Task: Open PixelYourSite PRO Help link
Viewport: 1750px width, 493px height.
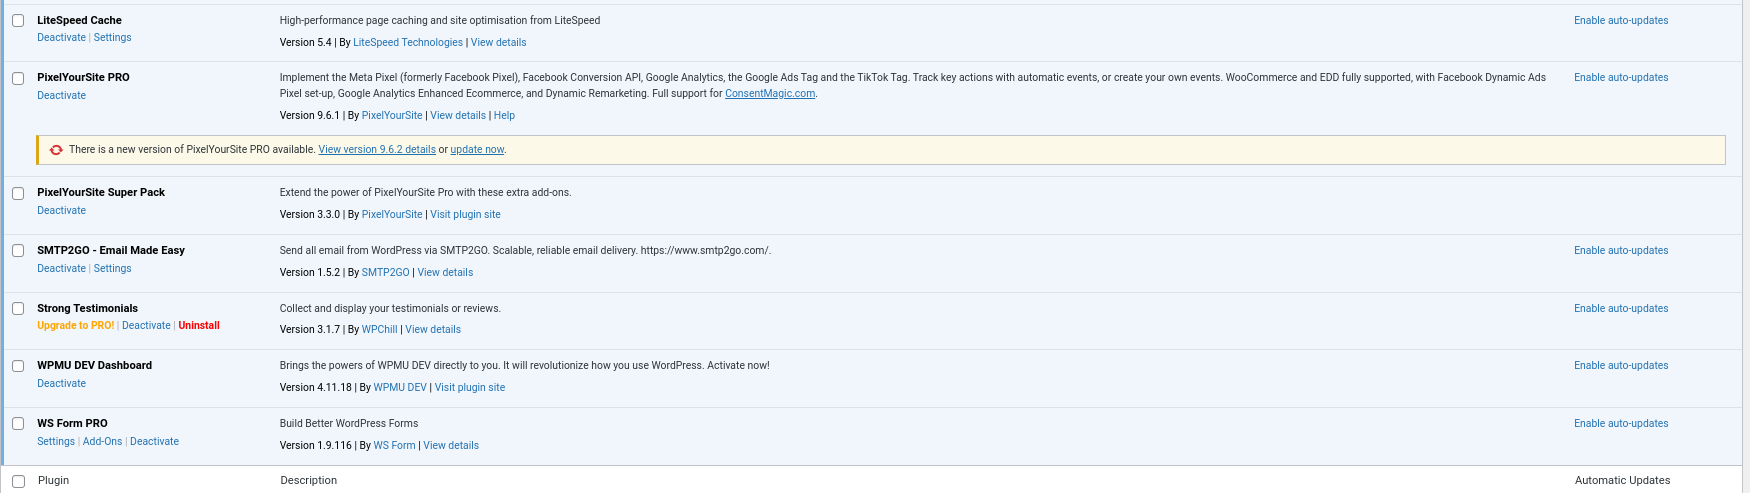Action: tap(504, 116)
